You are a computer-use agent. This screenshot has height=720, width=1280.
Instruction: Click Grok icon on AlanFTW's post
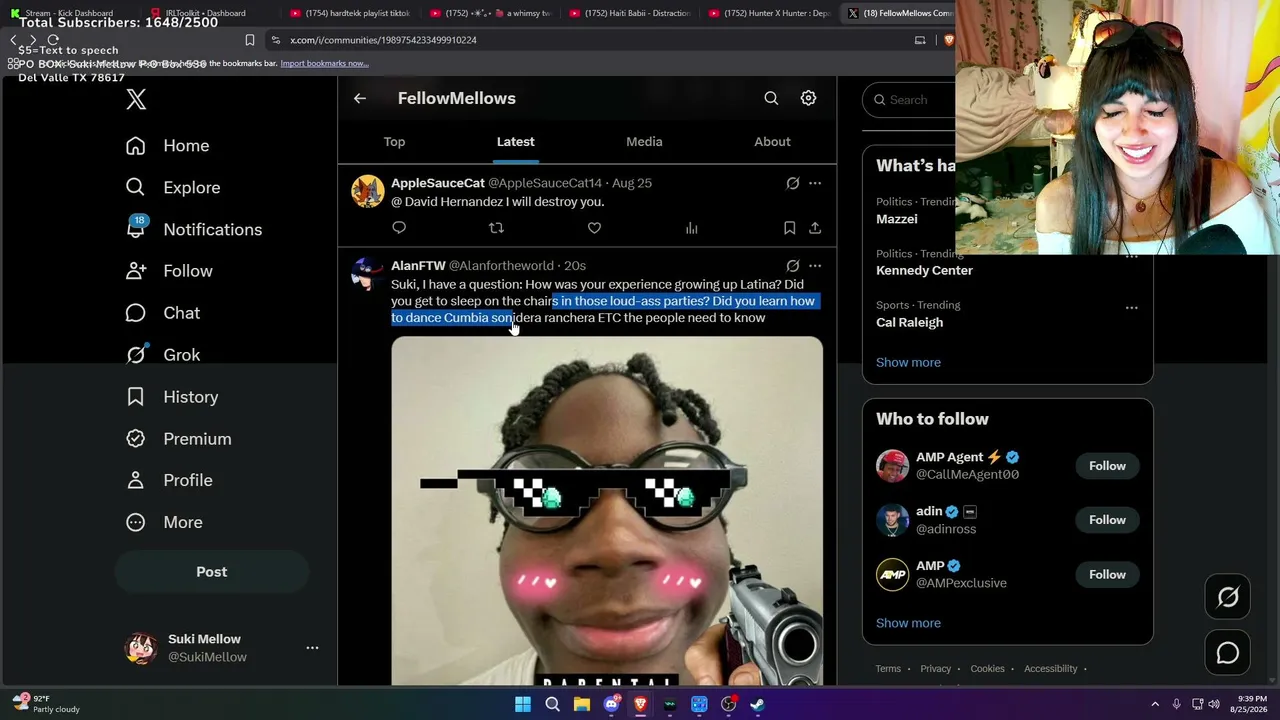(x=792, y=266)
